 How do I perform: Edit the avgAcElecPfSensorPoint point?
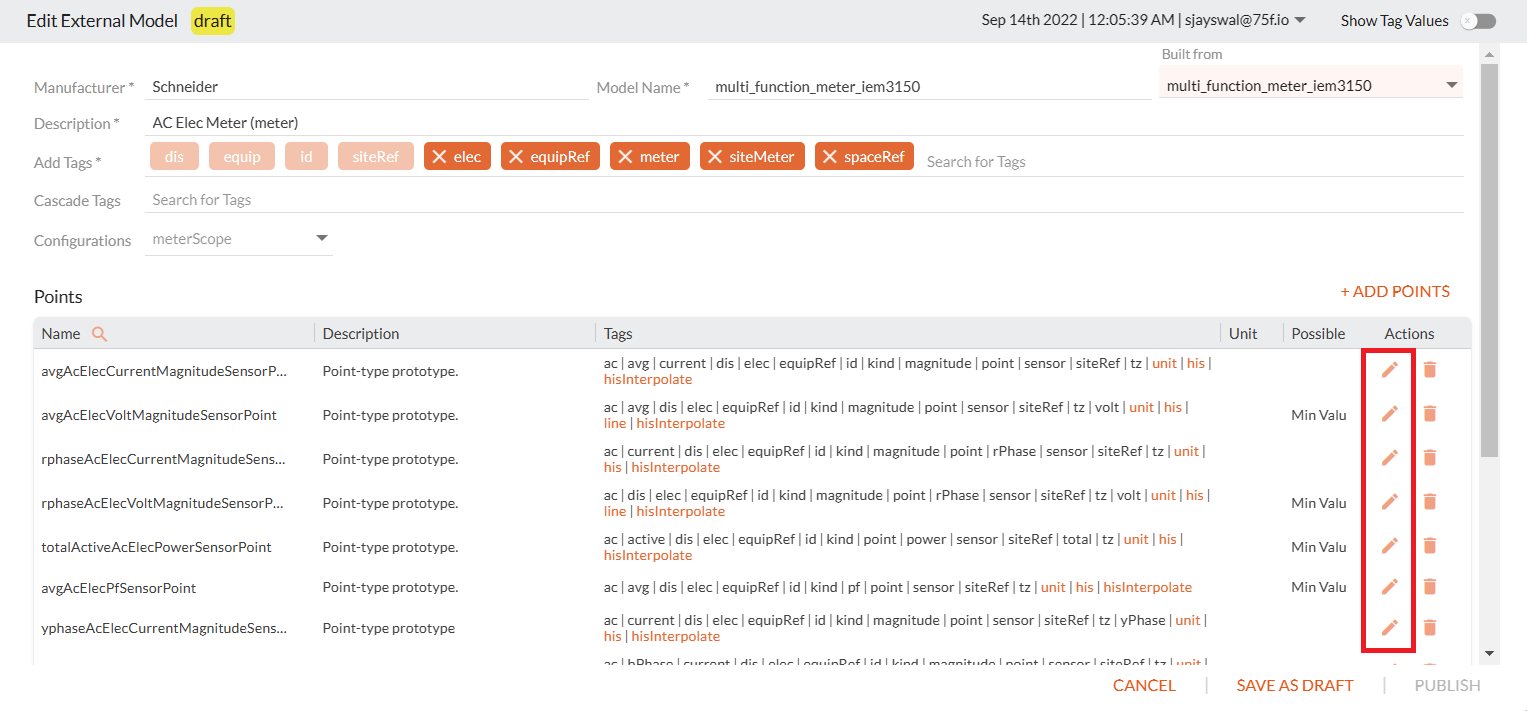point(1389,586)
